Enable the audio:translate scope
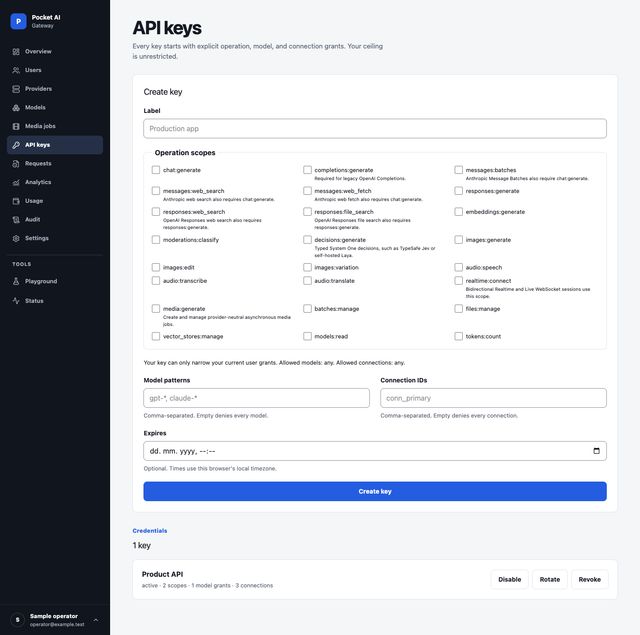This screenshot has width=640, height=635. coord(307,280)
